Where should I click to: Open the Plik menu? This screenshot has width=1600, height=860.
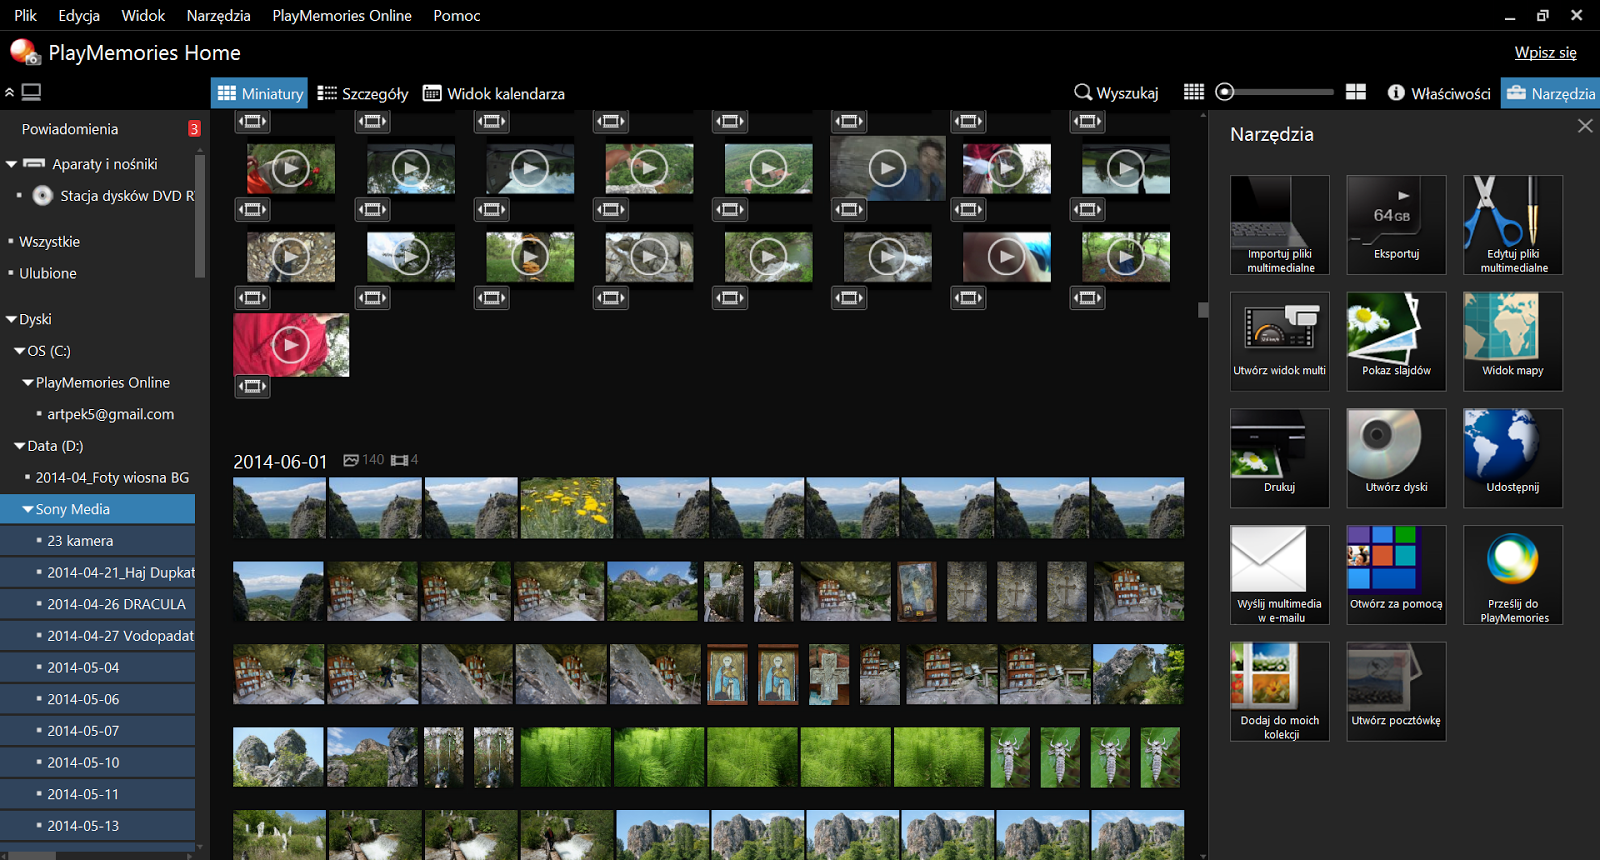coord(25,15)
